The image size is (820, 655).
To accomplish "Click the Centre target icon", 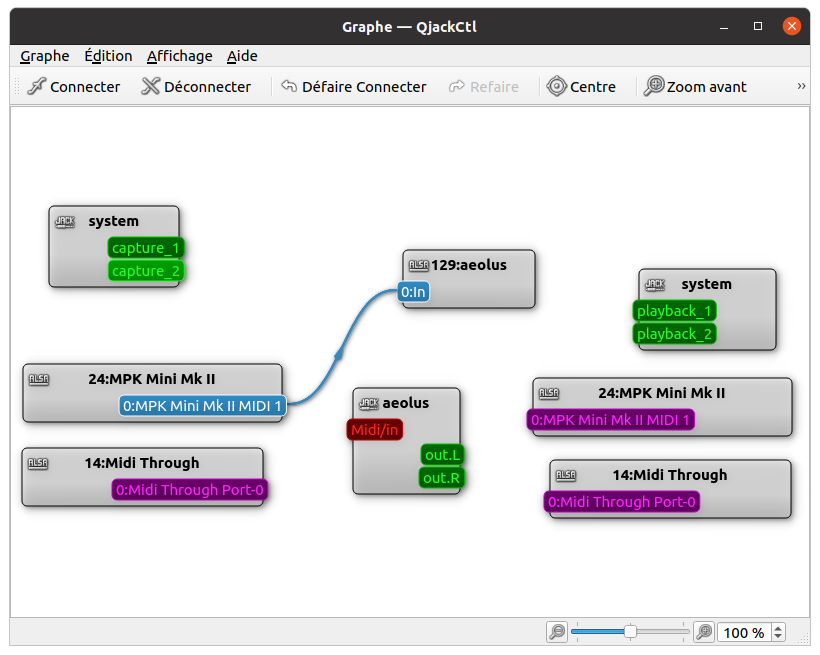I will tap(557, 87).
